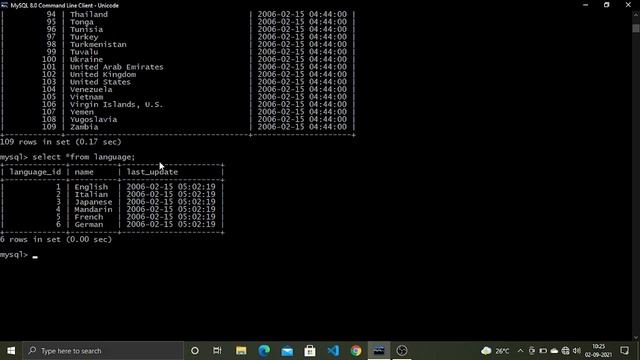Open the Windows Start menu
Image resolution: width=640 pixels, height=360 pixels.
tap(11, 351)
